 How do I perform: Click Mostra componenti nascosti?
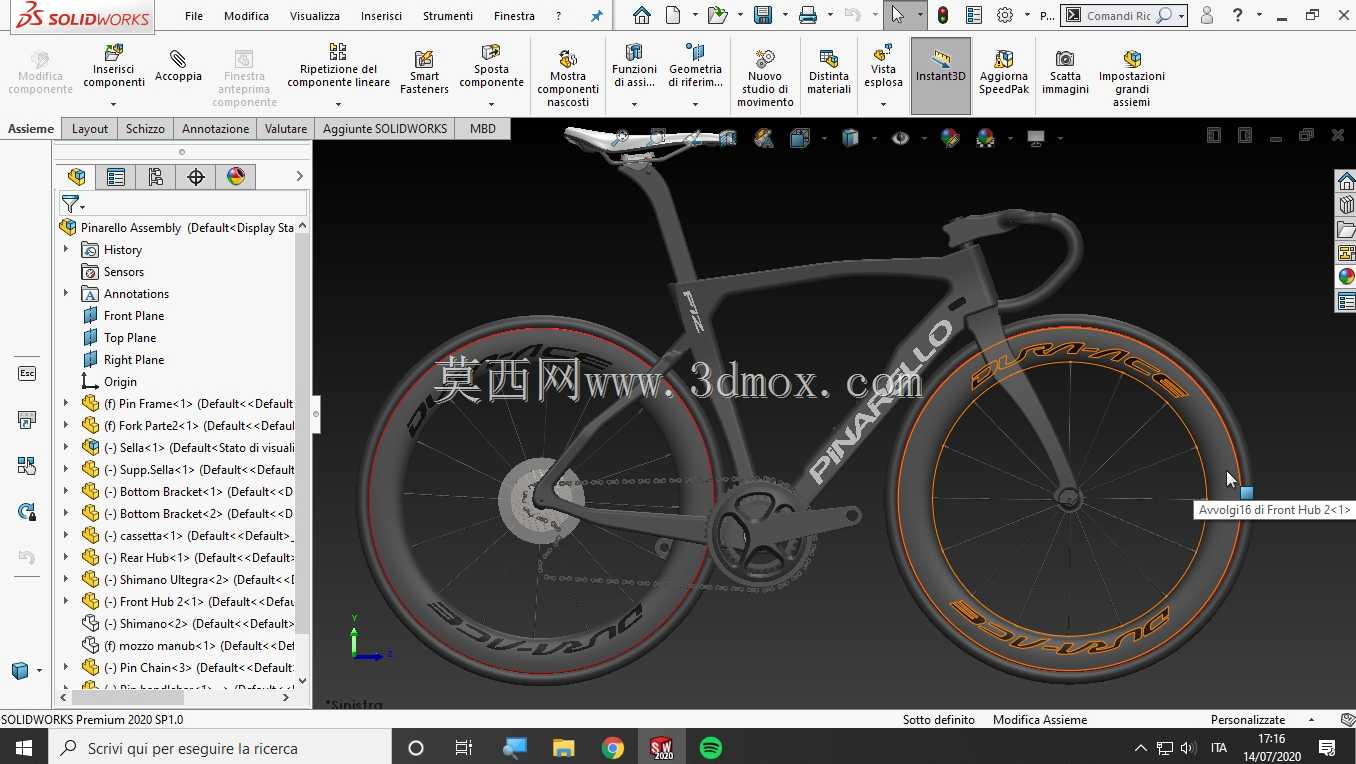pos(568,78)
